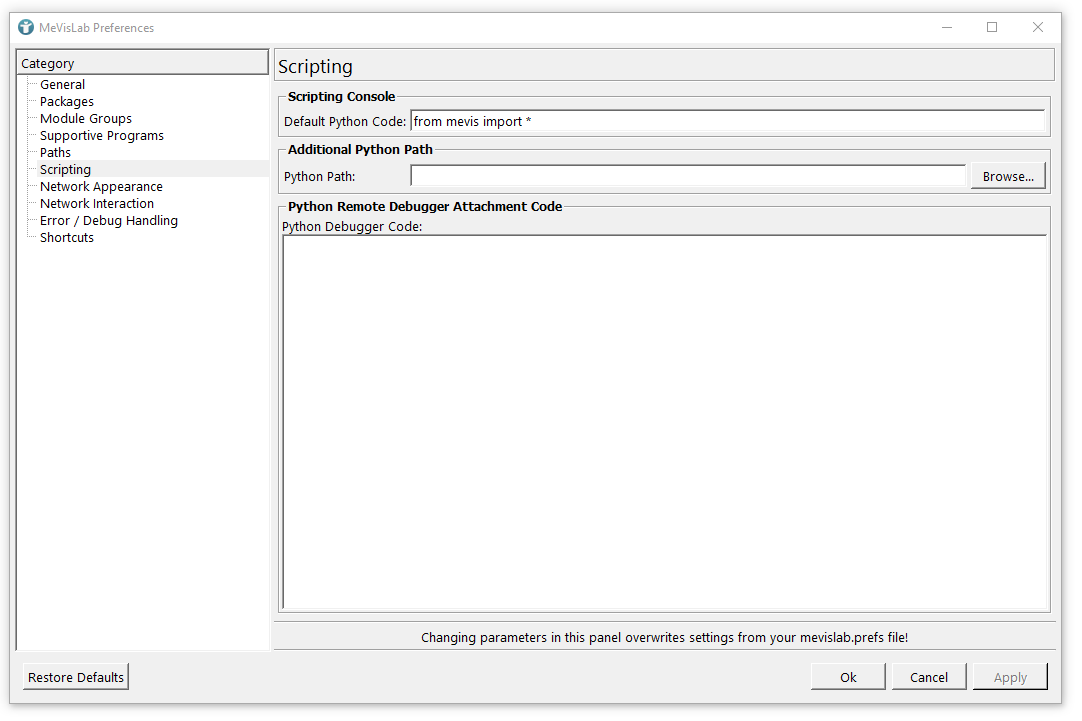Open Error / Debug Handling preferences
Screen dimensions: 1082x721
109,221
